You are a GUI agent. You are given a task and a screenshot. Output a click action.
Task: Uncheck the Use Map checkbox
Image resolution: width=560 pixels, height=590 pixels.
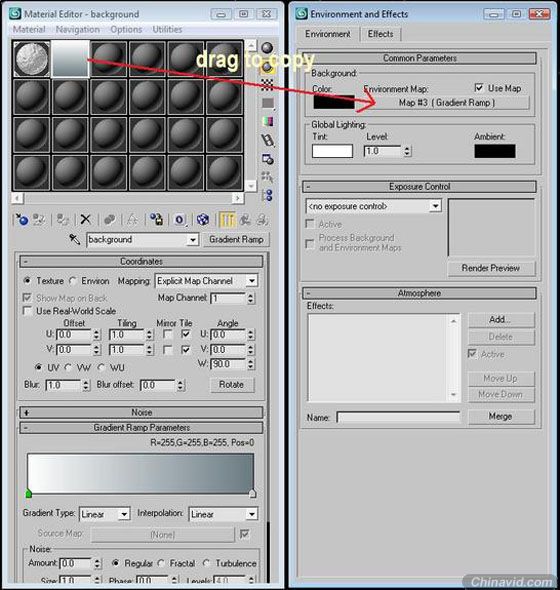click(479, 88)
